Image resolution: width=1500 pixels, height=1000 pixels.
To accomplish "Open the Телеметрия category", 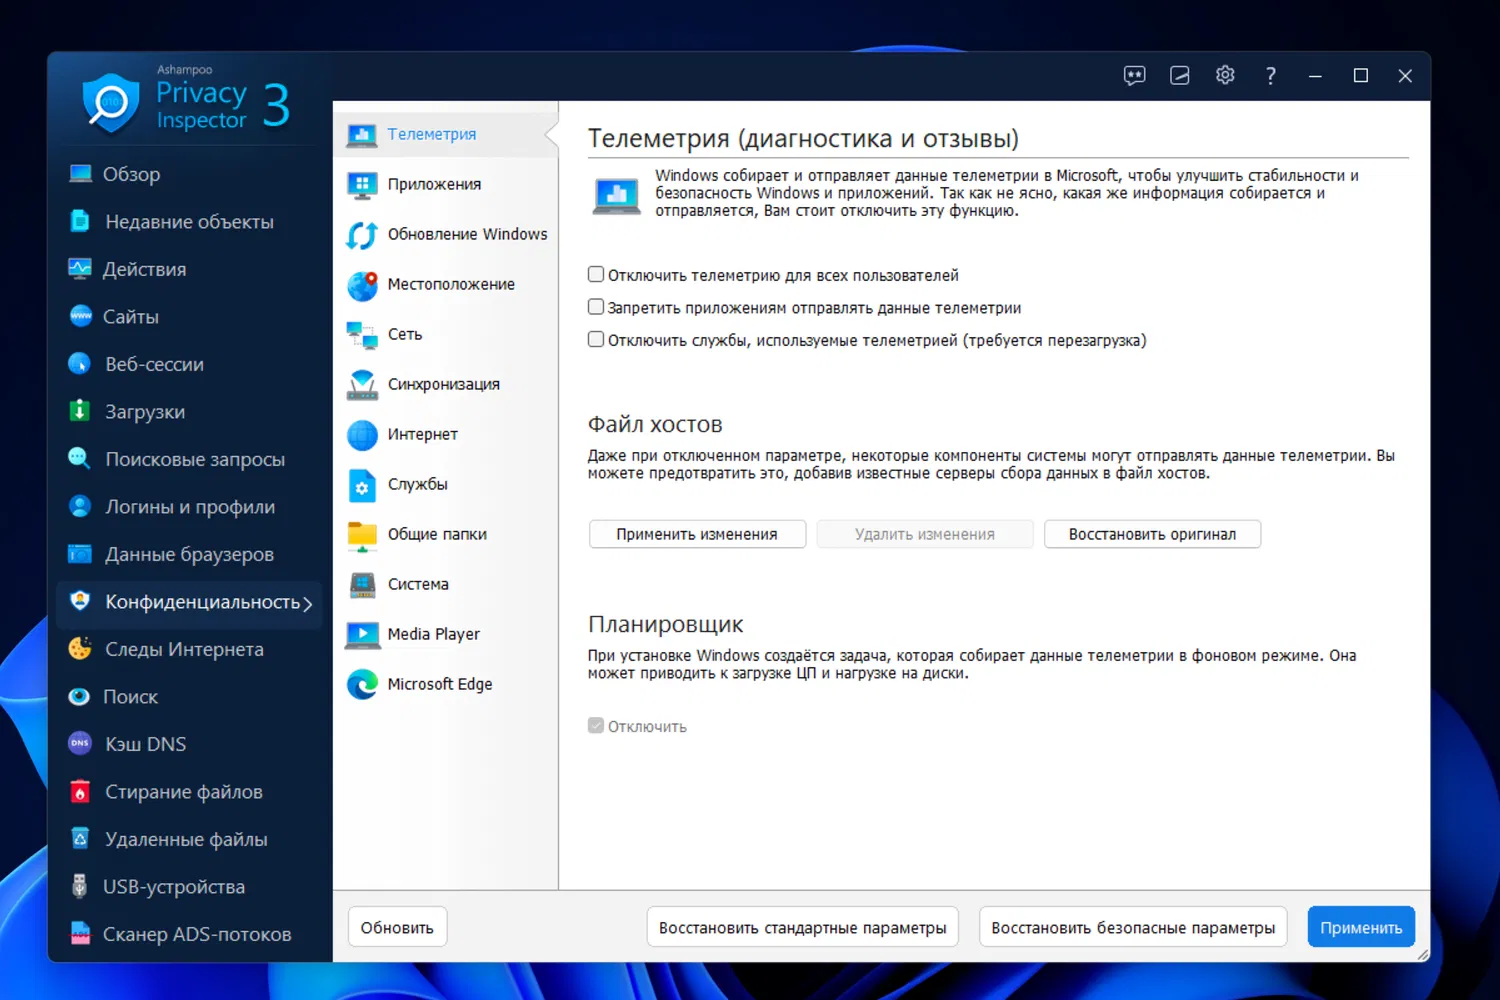I will (x=445, y=134).
